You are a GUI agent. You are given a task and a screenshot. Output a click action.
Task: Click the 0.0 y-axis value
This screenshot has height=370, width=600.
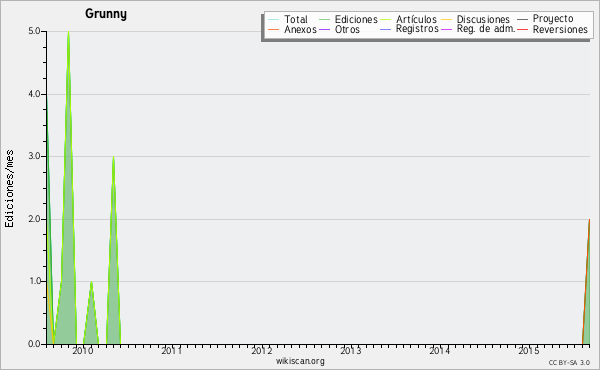click(x=34, y=344)
